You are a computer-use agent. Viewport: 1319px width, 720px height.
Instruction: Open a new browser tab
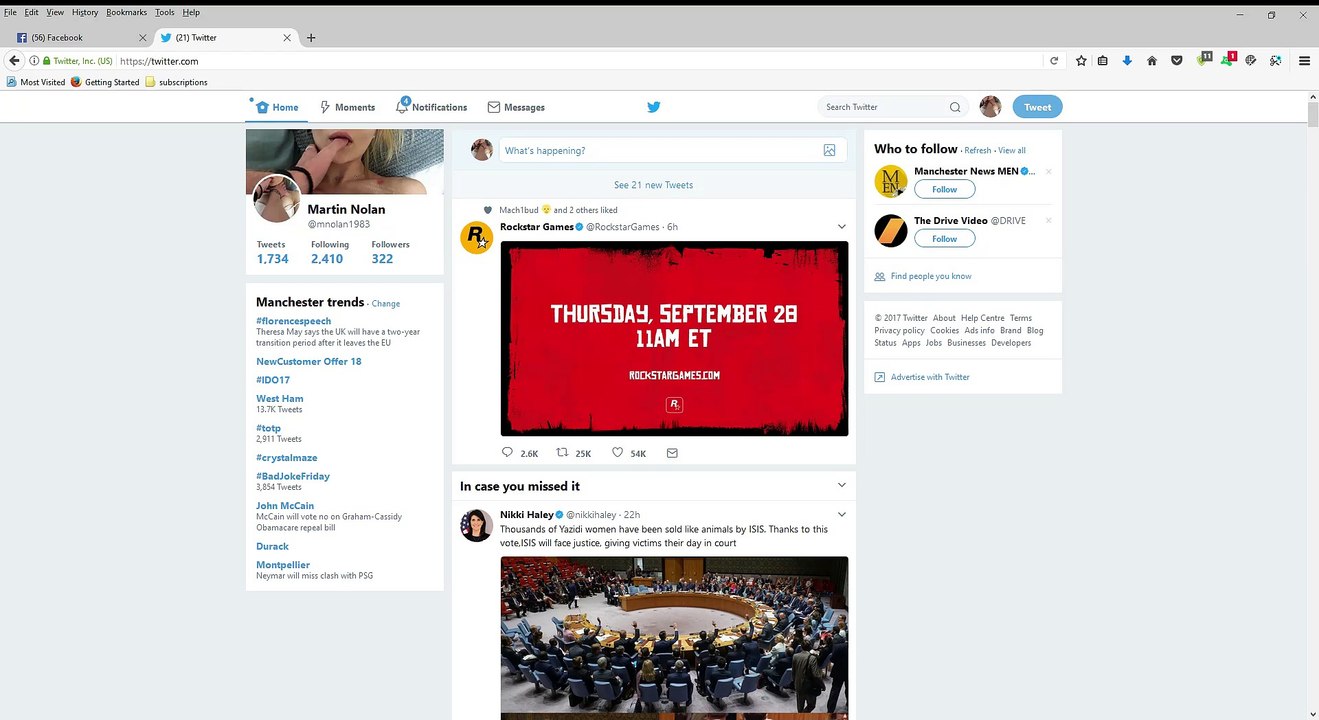(x=311, y=38)
